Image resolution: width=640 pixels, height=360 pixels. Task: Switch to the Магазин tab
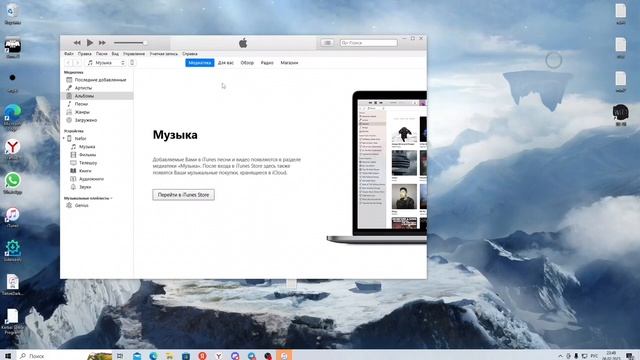click(x=289, y=62)
